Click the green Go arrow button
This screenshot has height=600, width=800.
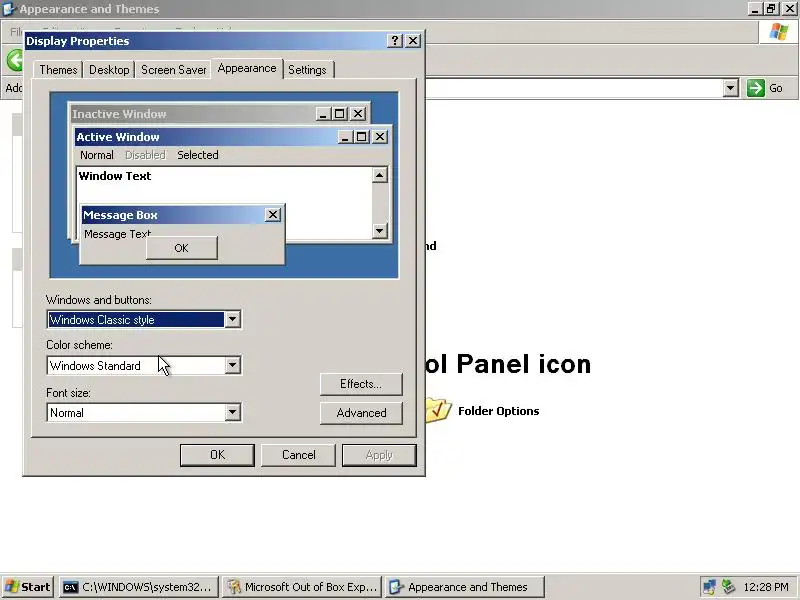756,88
